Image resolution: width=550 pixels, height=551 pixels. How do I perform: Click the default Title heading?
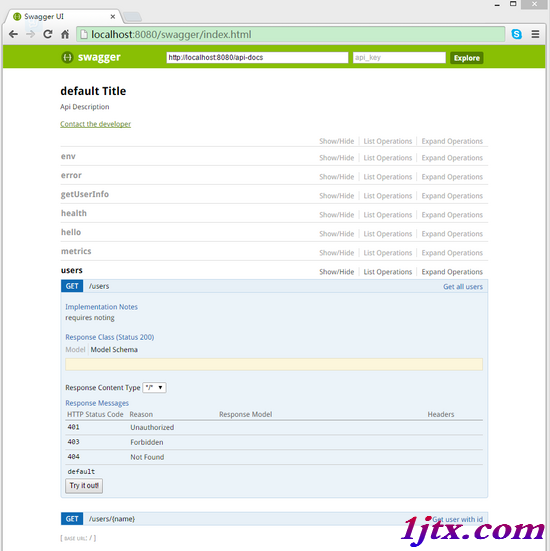pos(93,91)
